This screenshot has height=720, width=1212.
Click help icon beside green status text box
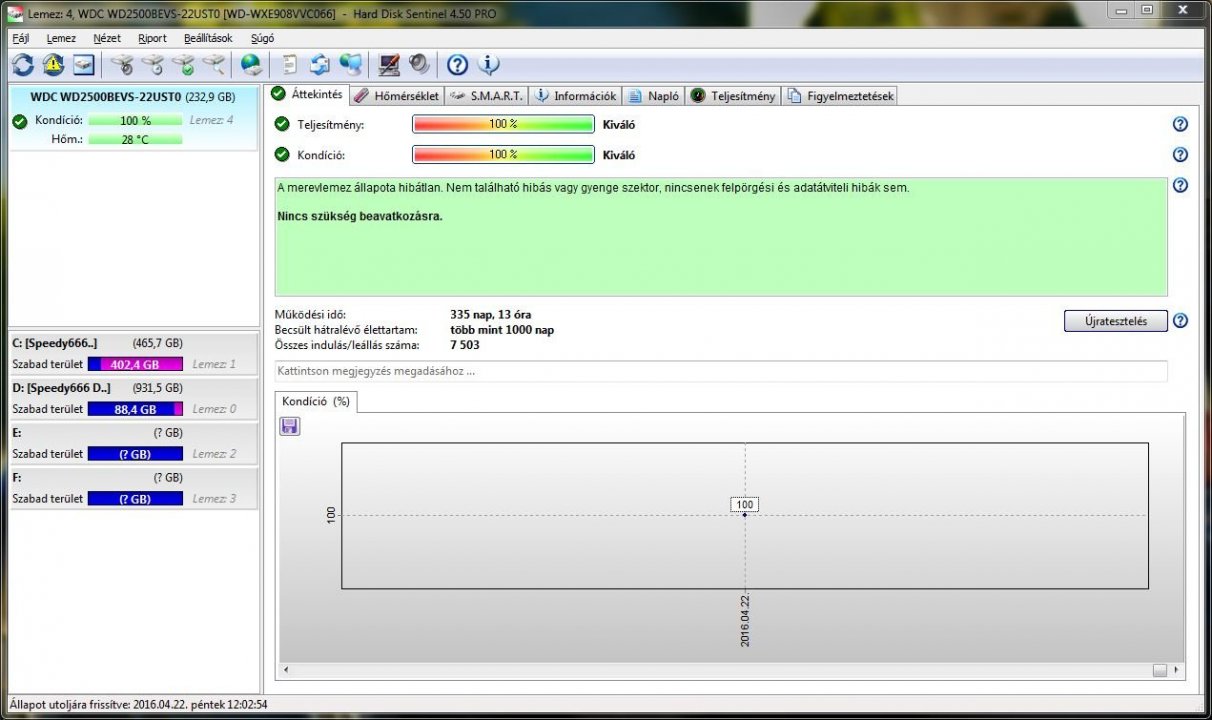point(1180,186)
